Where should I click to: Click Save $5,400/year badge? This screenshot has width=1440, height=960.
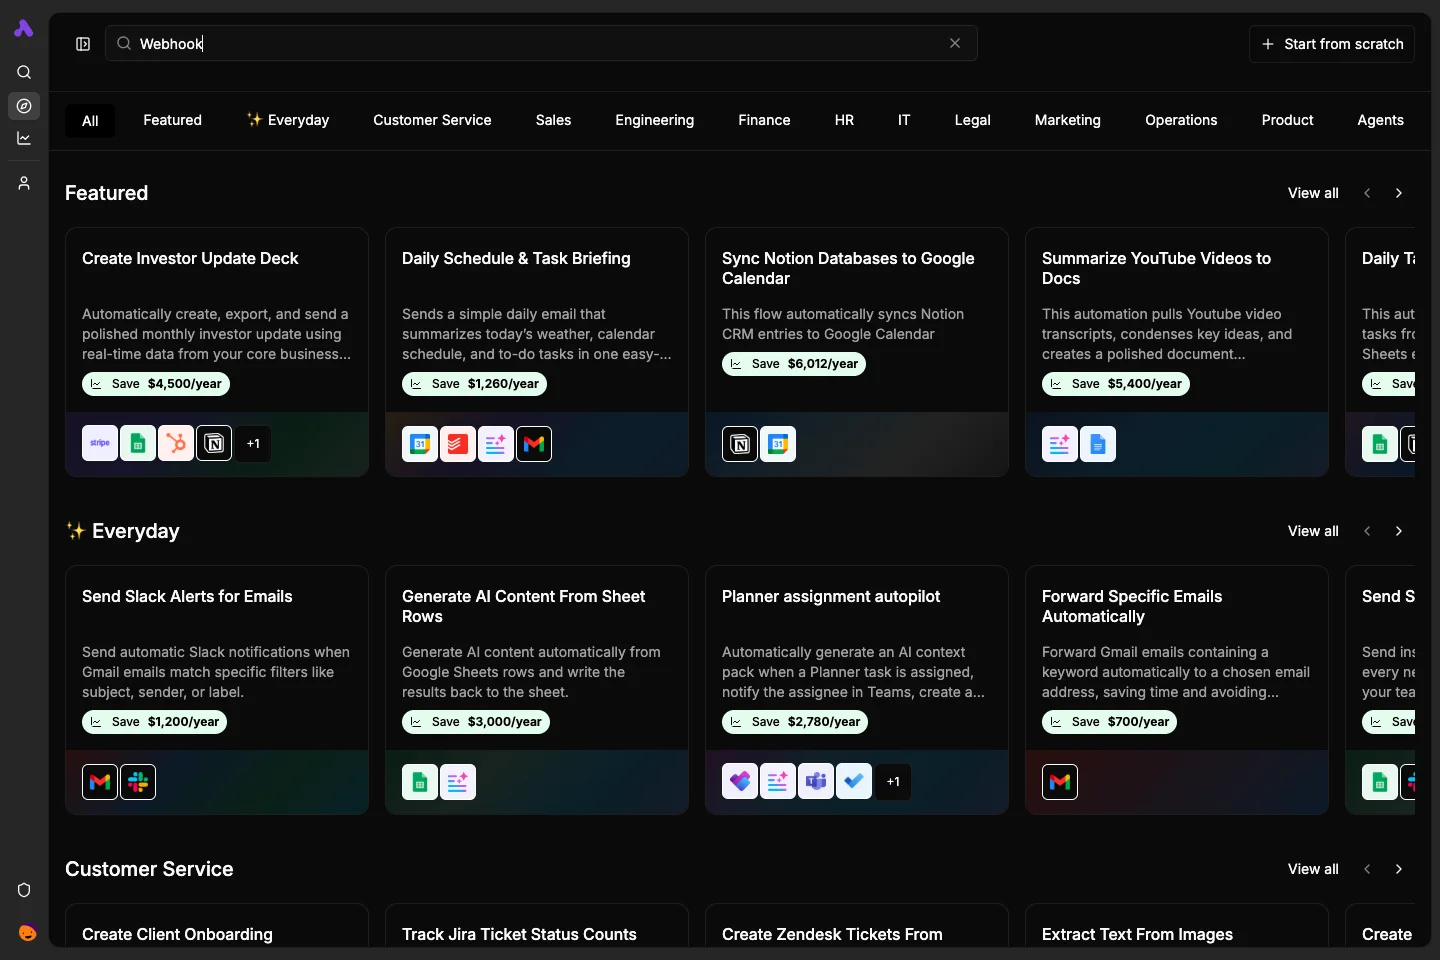1116,384
